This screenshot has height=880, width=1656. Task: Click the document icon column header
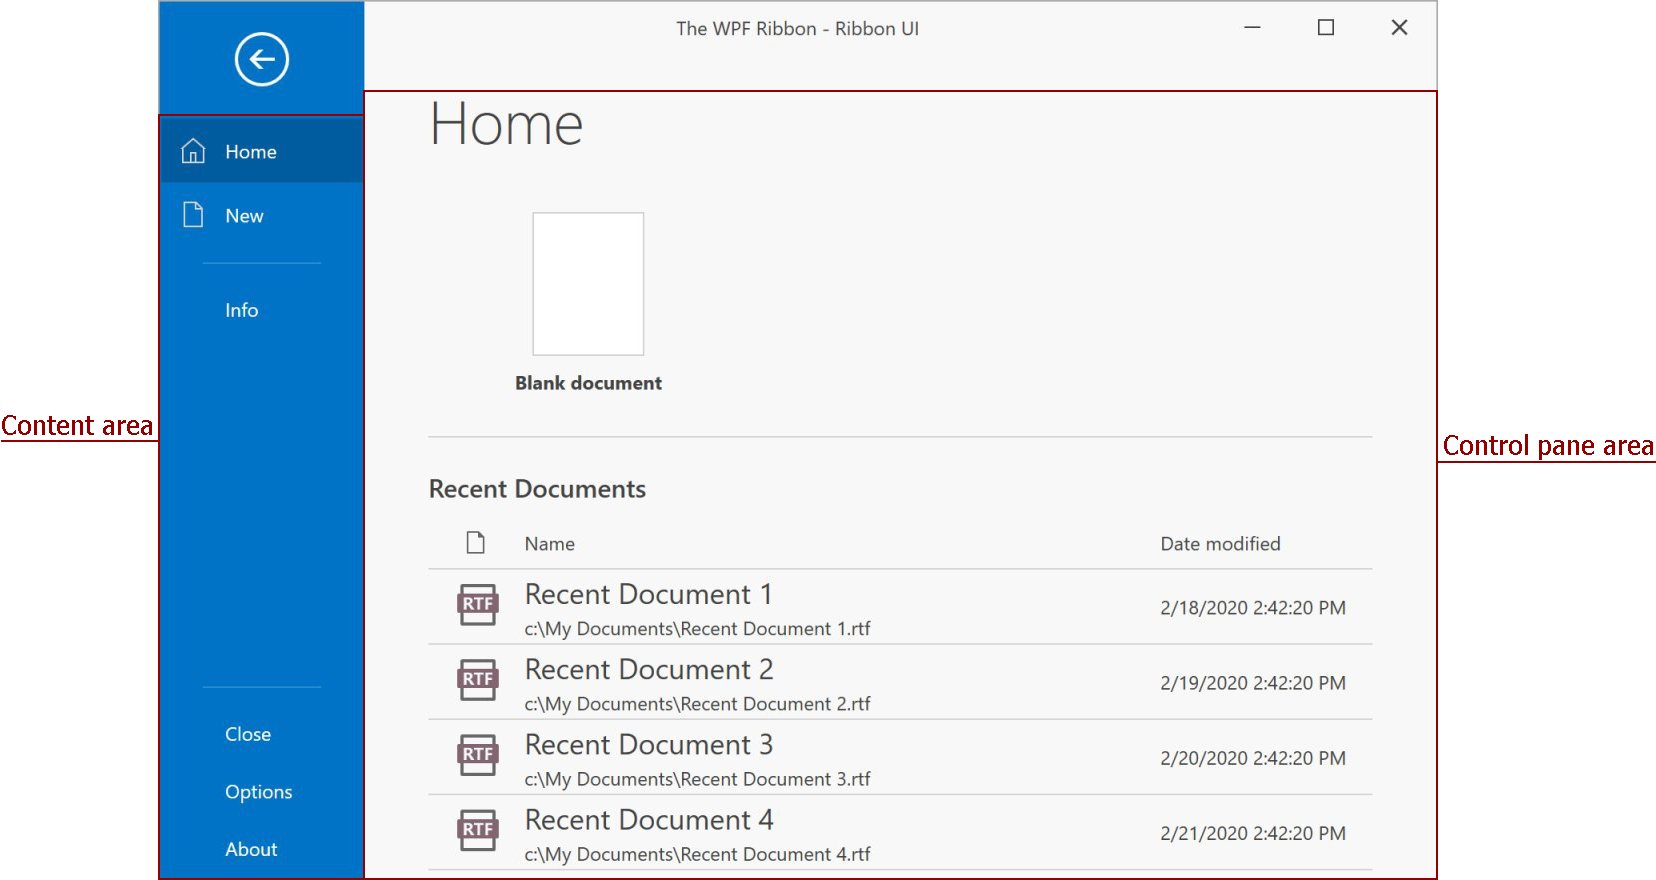[476, 543]
